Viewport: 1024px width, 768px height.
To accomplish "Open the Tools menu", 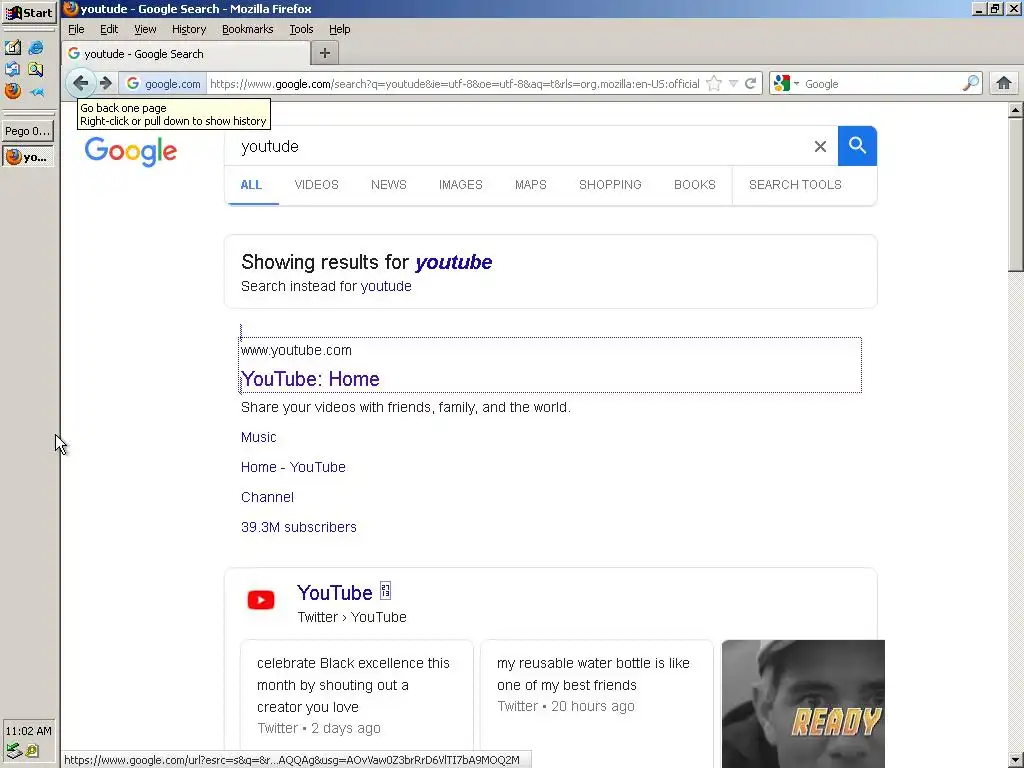I will pyautogui.click(x=301, y=29).
